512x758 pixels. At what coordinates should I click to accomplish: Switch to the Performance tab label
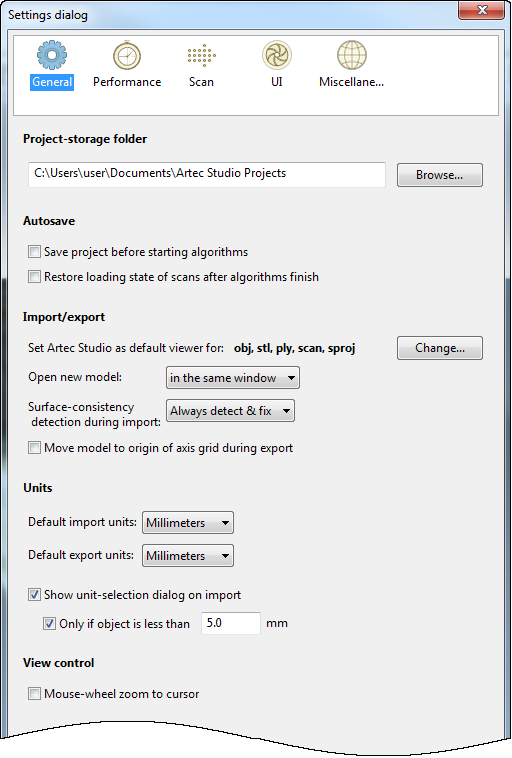pyautogui.click(x=127, y=82)
